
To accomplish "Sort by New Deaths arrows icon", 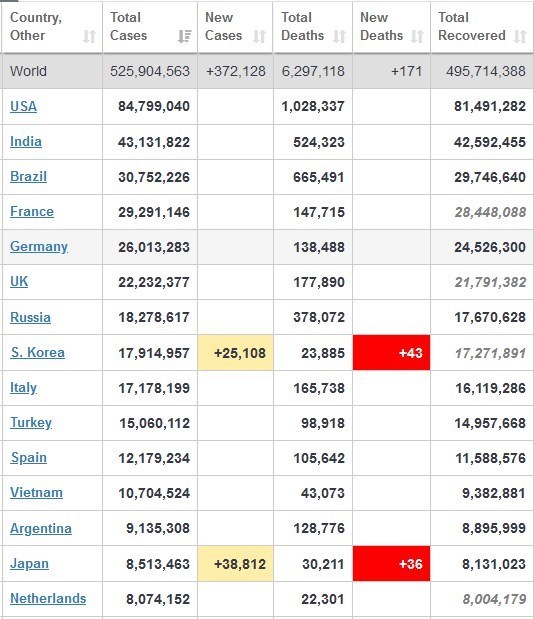I will coord(417,36).
